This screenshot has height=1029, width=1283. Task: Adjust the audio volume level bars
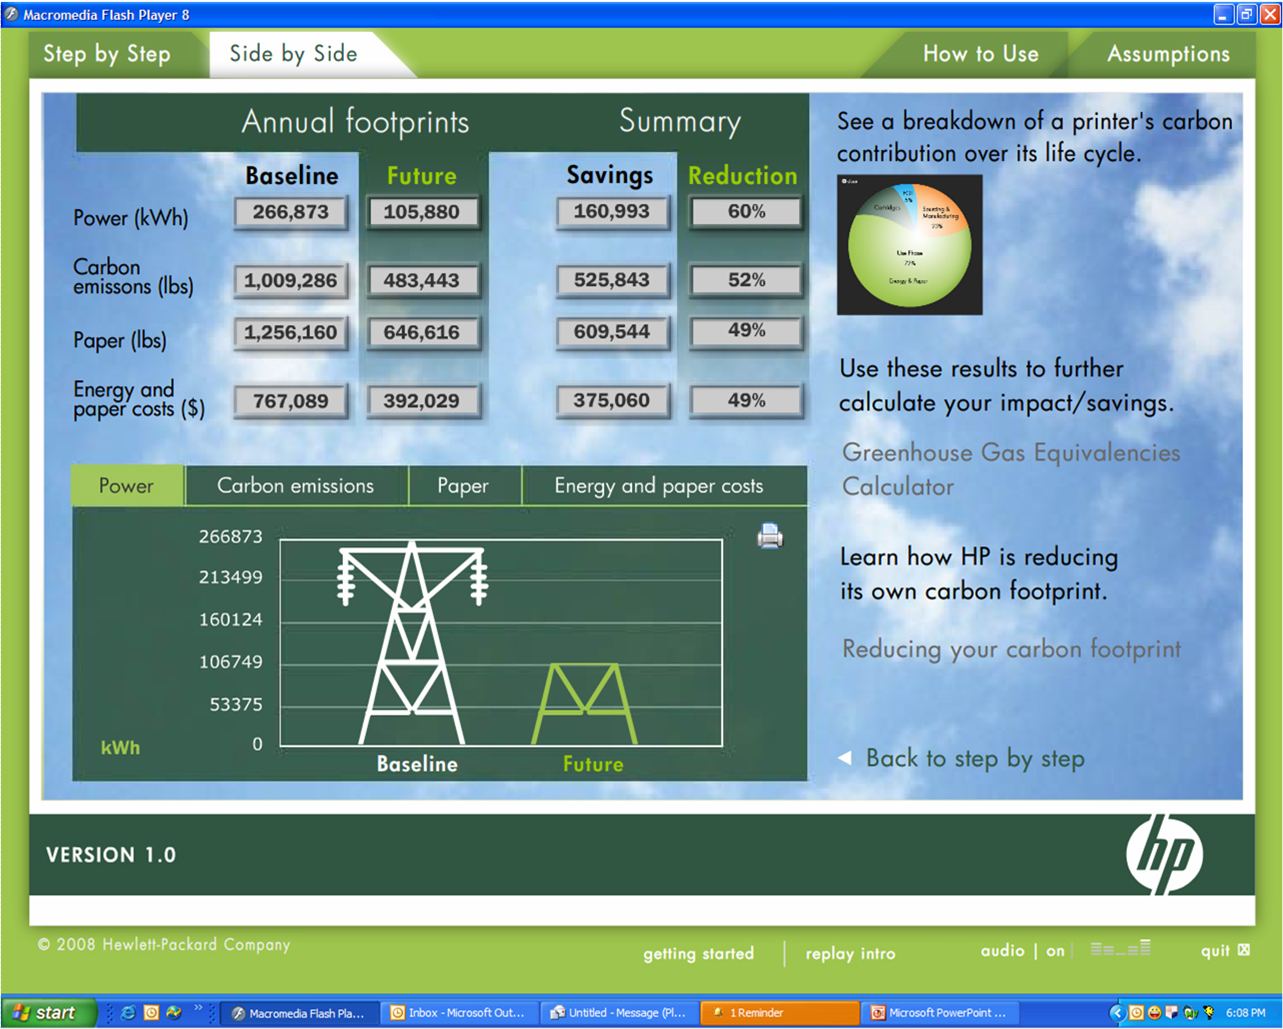[1120, 948]
